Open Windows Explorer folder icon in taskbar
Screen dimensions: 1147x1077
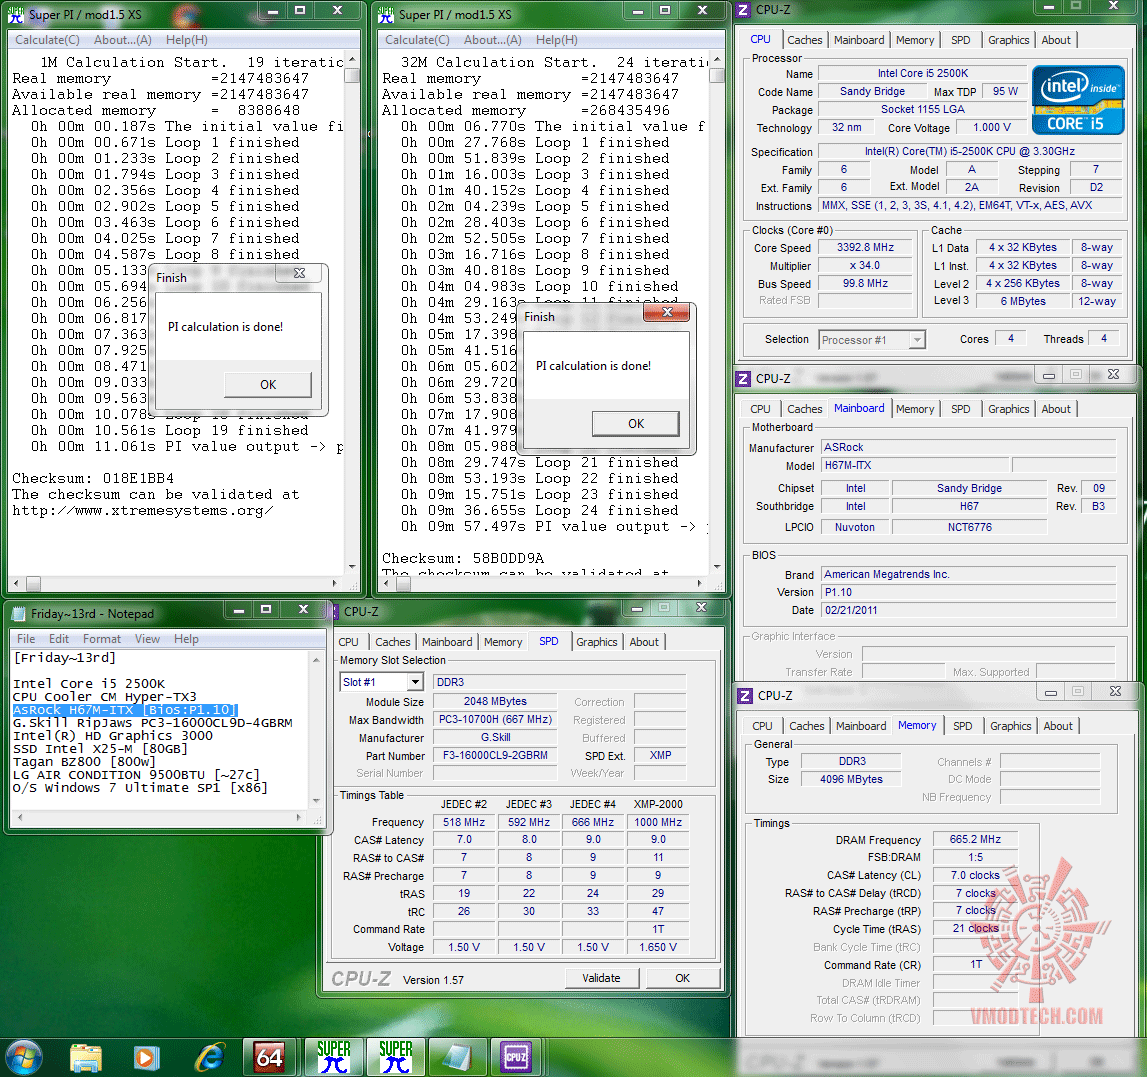86,1056
